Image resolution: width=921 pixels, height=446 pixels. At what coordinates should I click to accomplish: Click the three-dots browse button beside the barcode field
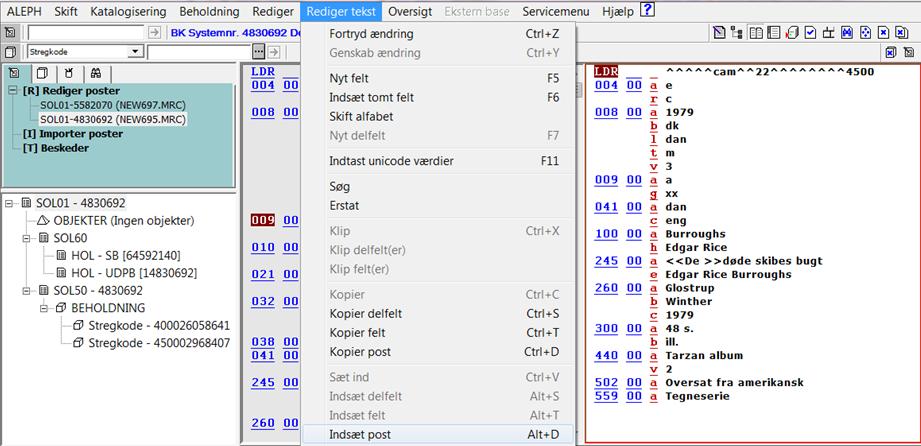(258, 52)
